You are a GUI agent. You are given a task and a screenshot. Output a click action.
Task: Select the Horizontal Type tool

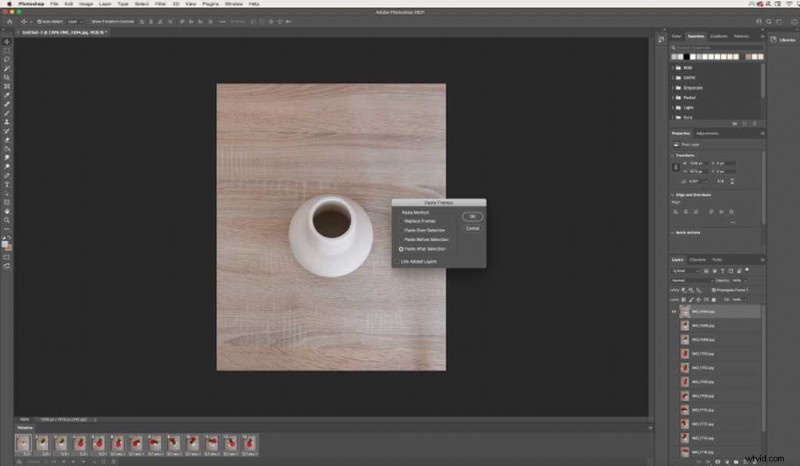pos(7,185)
